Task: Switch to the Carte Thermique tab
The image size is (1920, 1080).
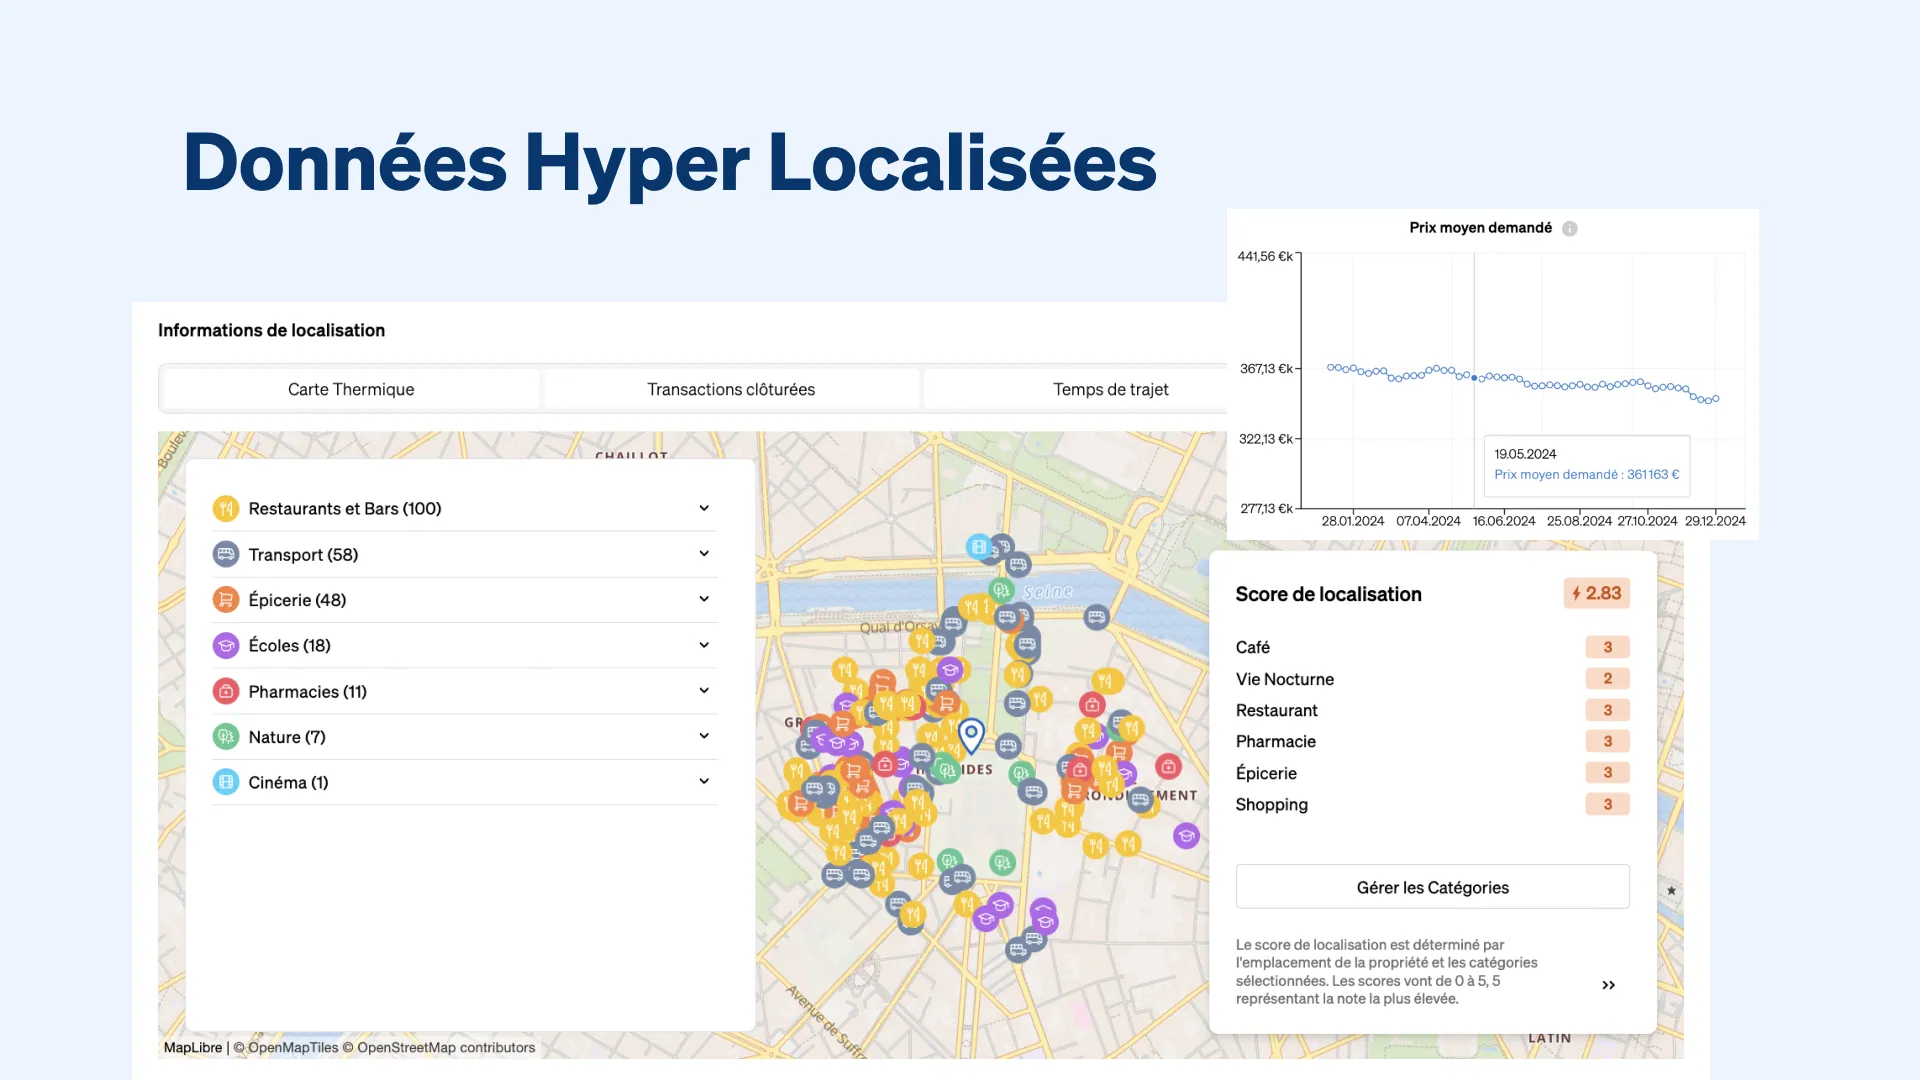Action: (351, 389)
